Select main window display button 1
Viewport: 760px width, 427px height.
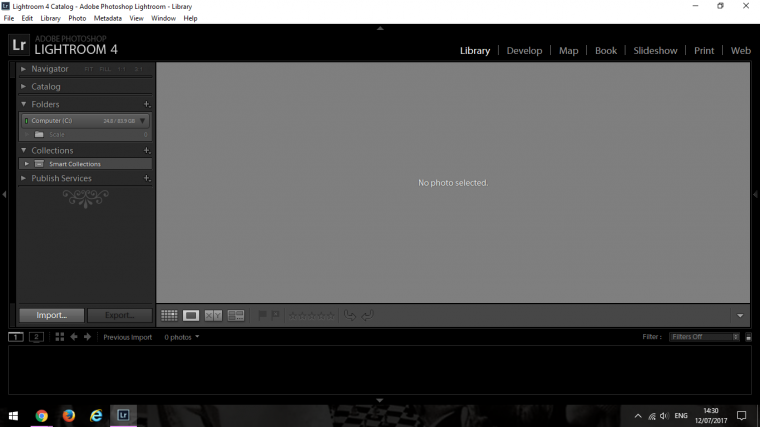16,337
